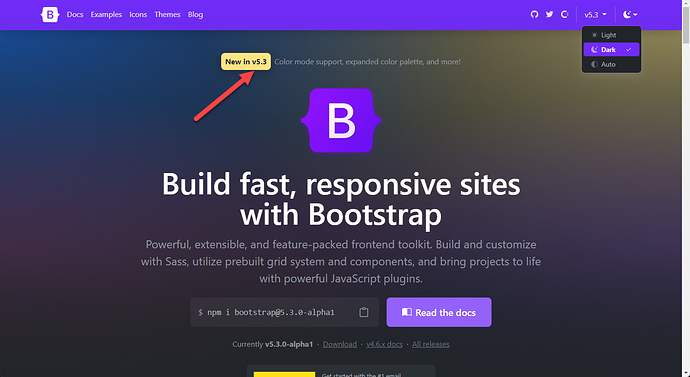Follow the v4.6.x docs link
The height and width of the screenshot is (377, 690).
point(385,344)
